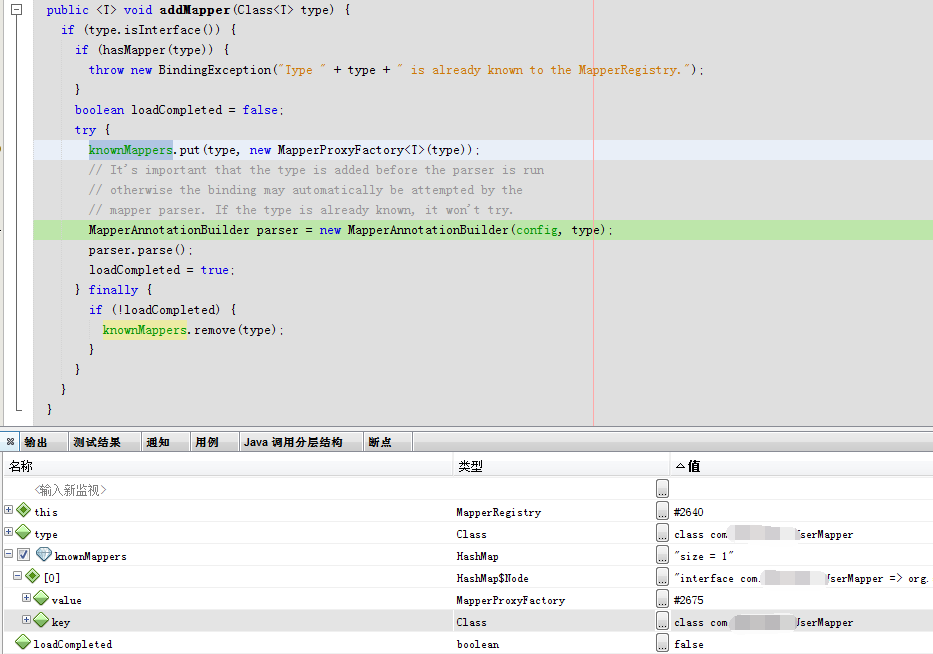Click the green MapperAnnotationBuilder parser line
933x654 pixels.
350,230
